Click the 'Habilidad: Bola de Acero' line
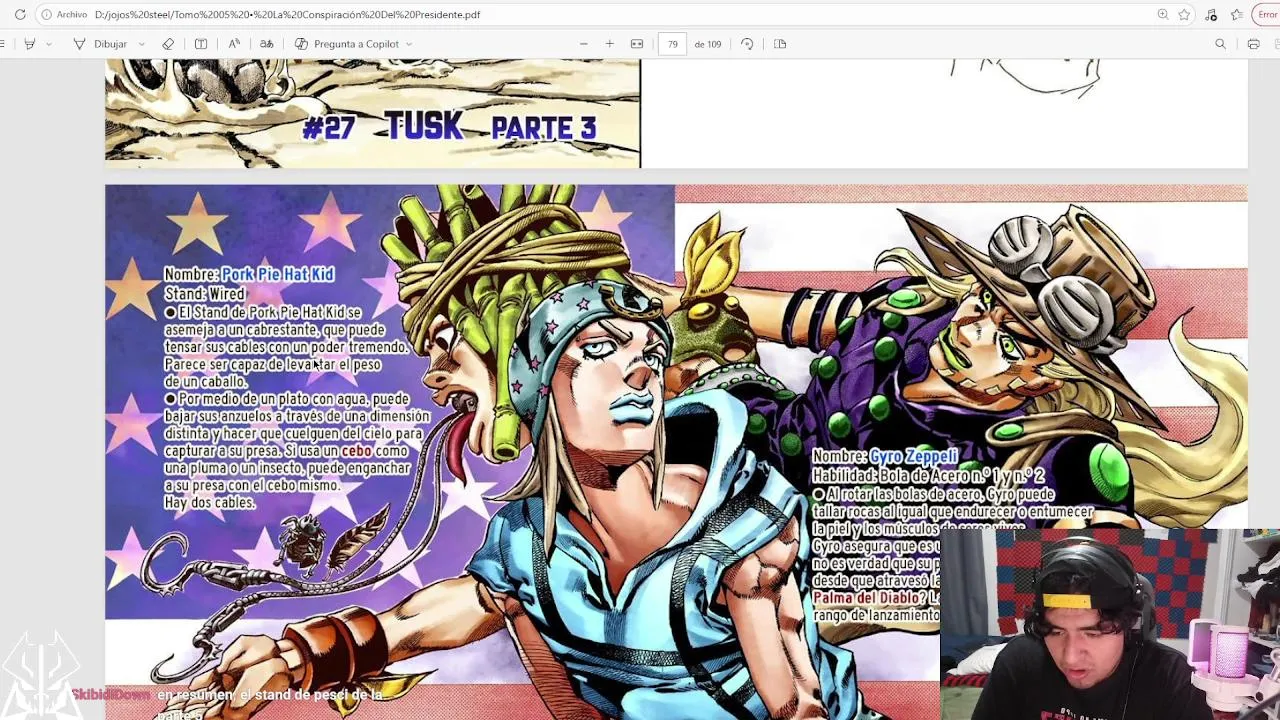The width and height of the screenshot is (1280, 720). (928, 476)
